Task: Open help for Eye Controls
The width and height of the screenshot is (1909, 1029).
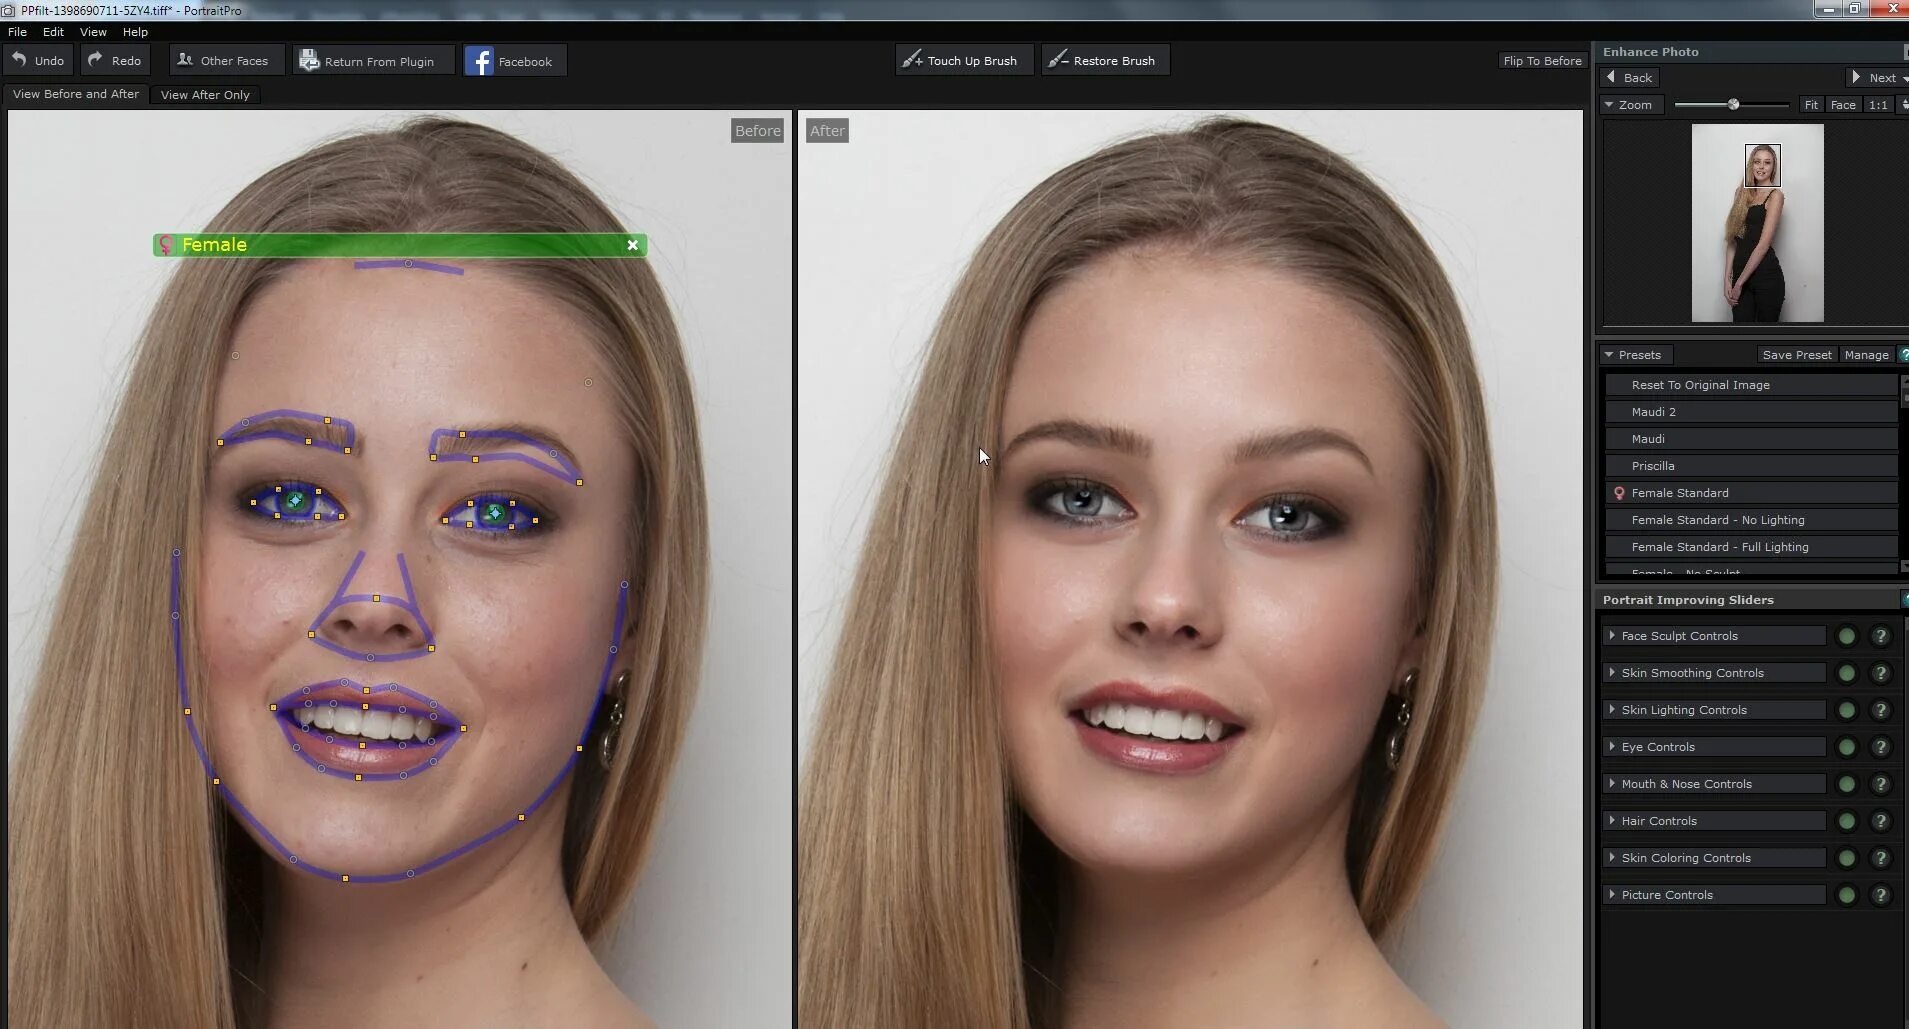Action: tap(1881, 747)
